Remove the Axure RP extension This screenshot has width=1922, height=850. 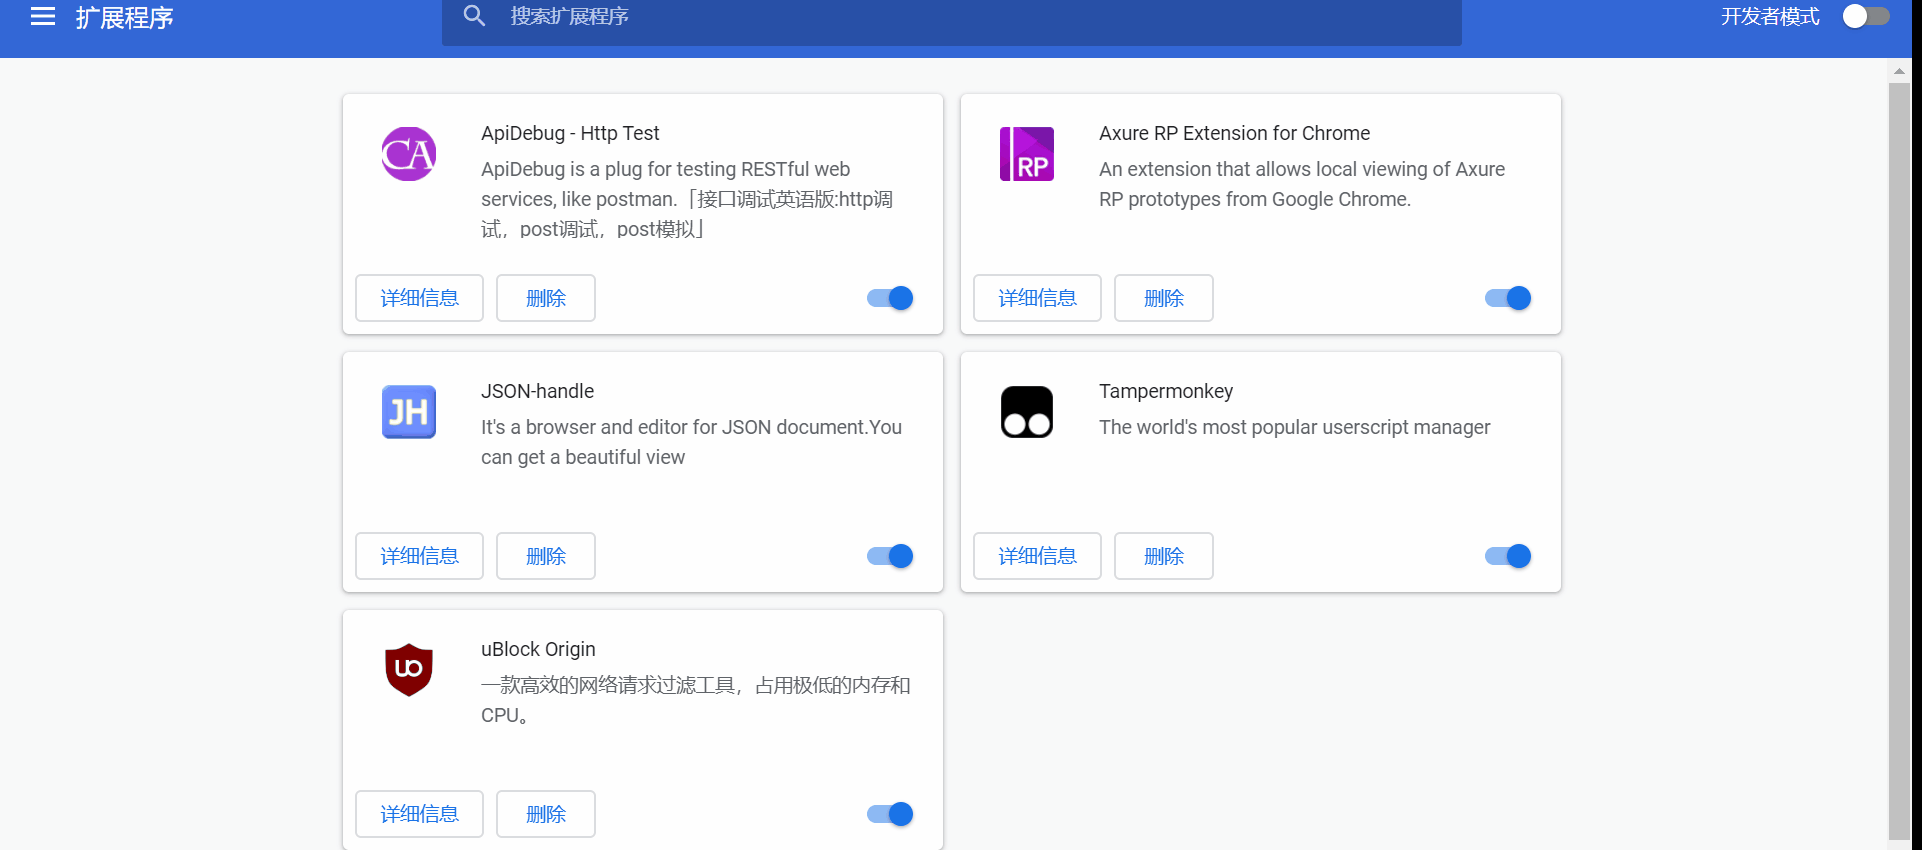1164,298
